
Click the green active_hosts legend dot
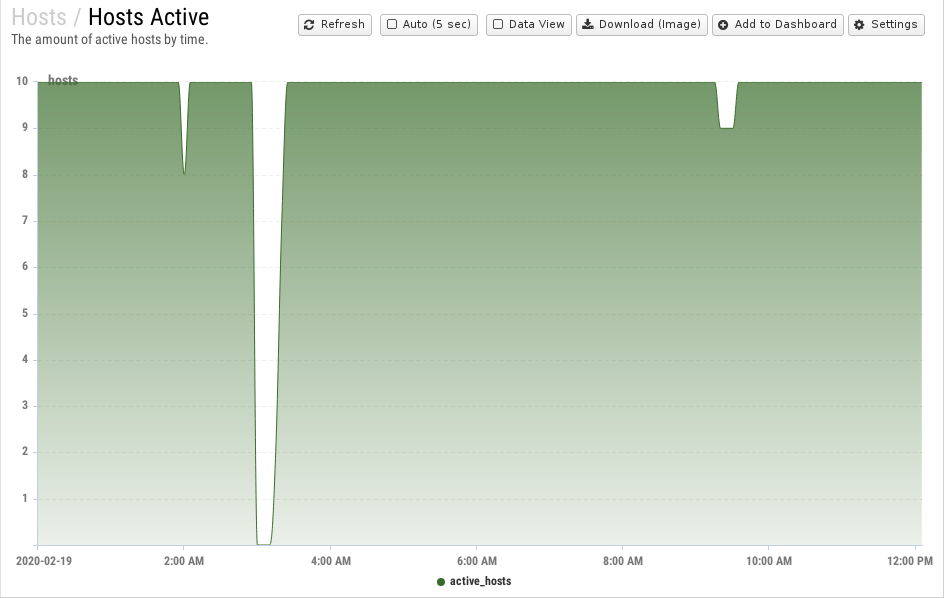[x=441, y=582]
